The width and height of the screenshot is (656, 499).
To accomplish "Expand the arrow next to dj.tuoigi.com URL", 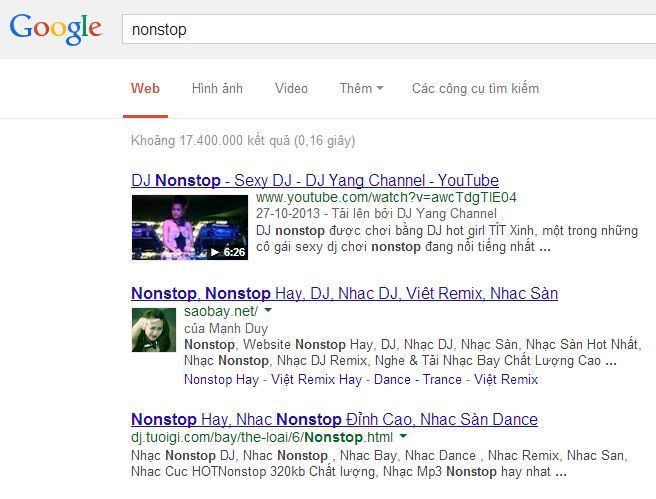I will click(403, 436).
